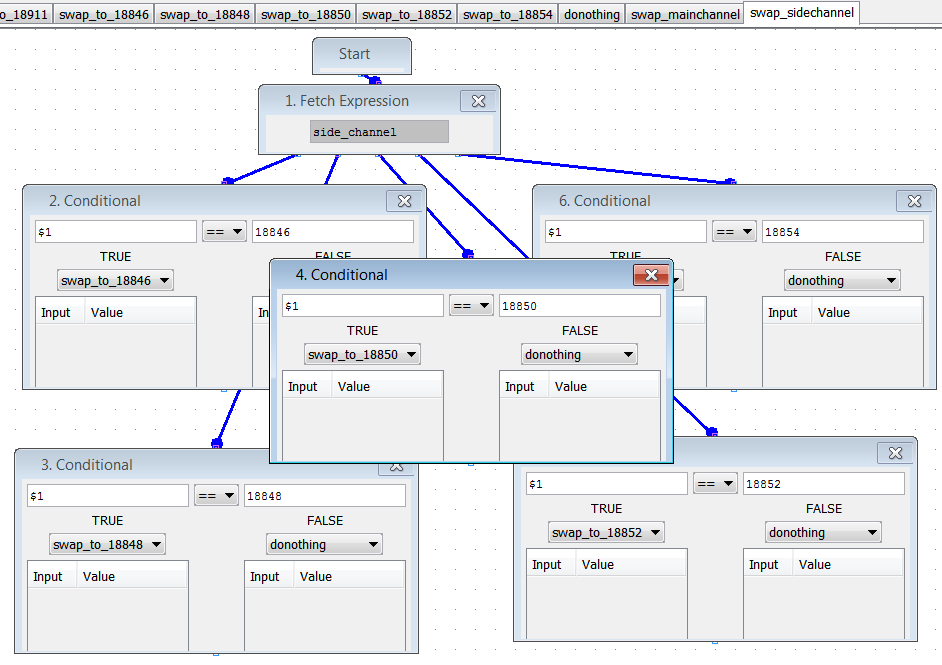Click the Start node

pyautogui.click(x=362, y=55)
